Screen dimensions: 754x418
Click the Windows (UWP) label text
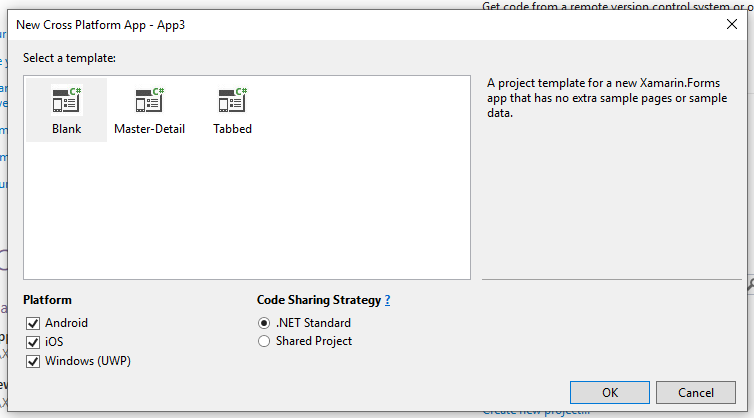tap(88, 361)
